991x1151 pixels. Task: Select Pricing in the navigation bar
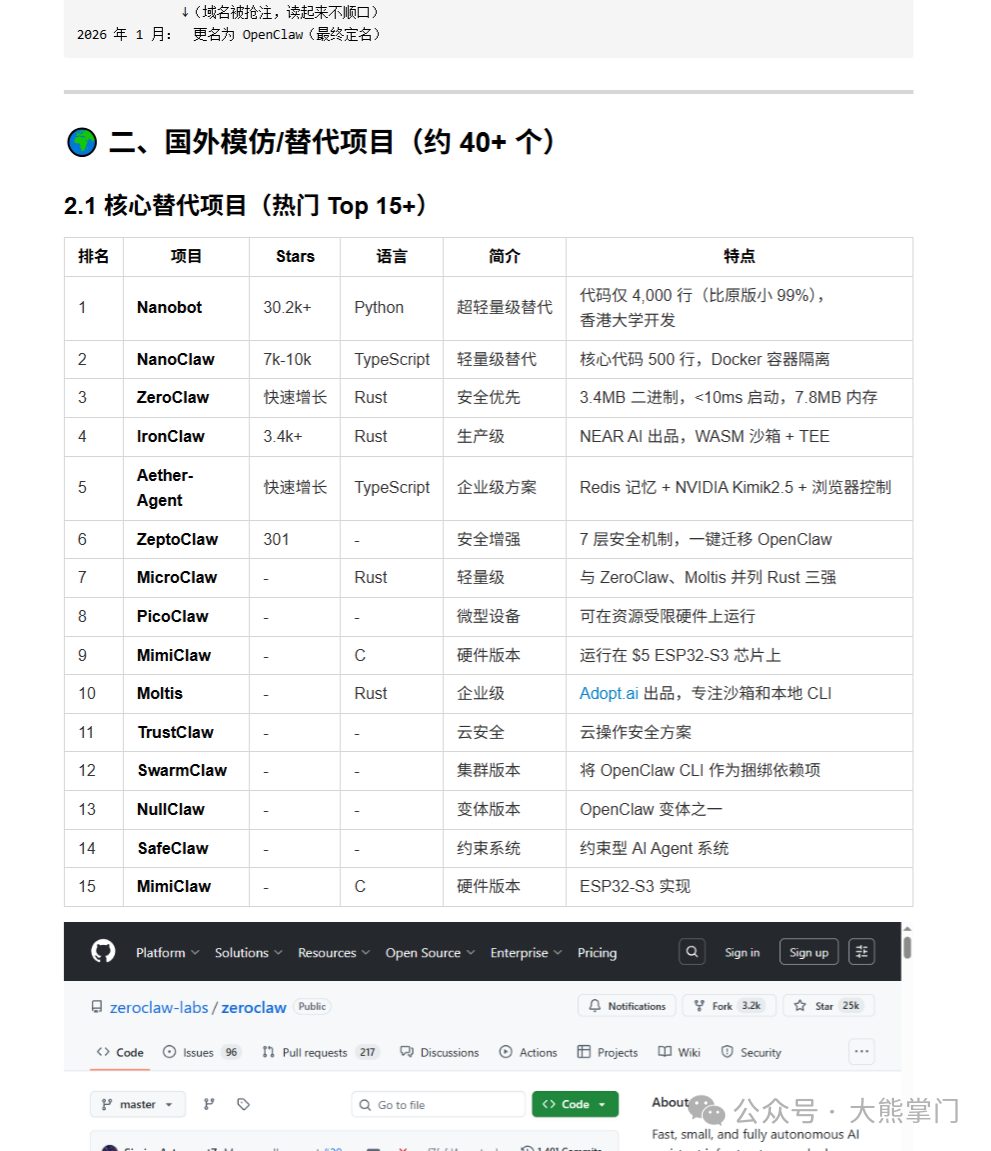[x=596, y=952]
